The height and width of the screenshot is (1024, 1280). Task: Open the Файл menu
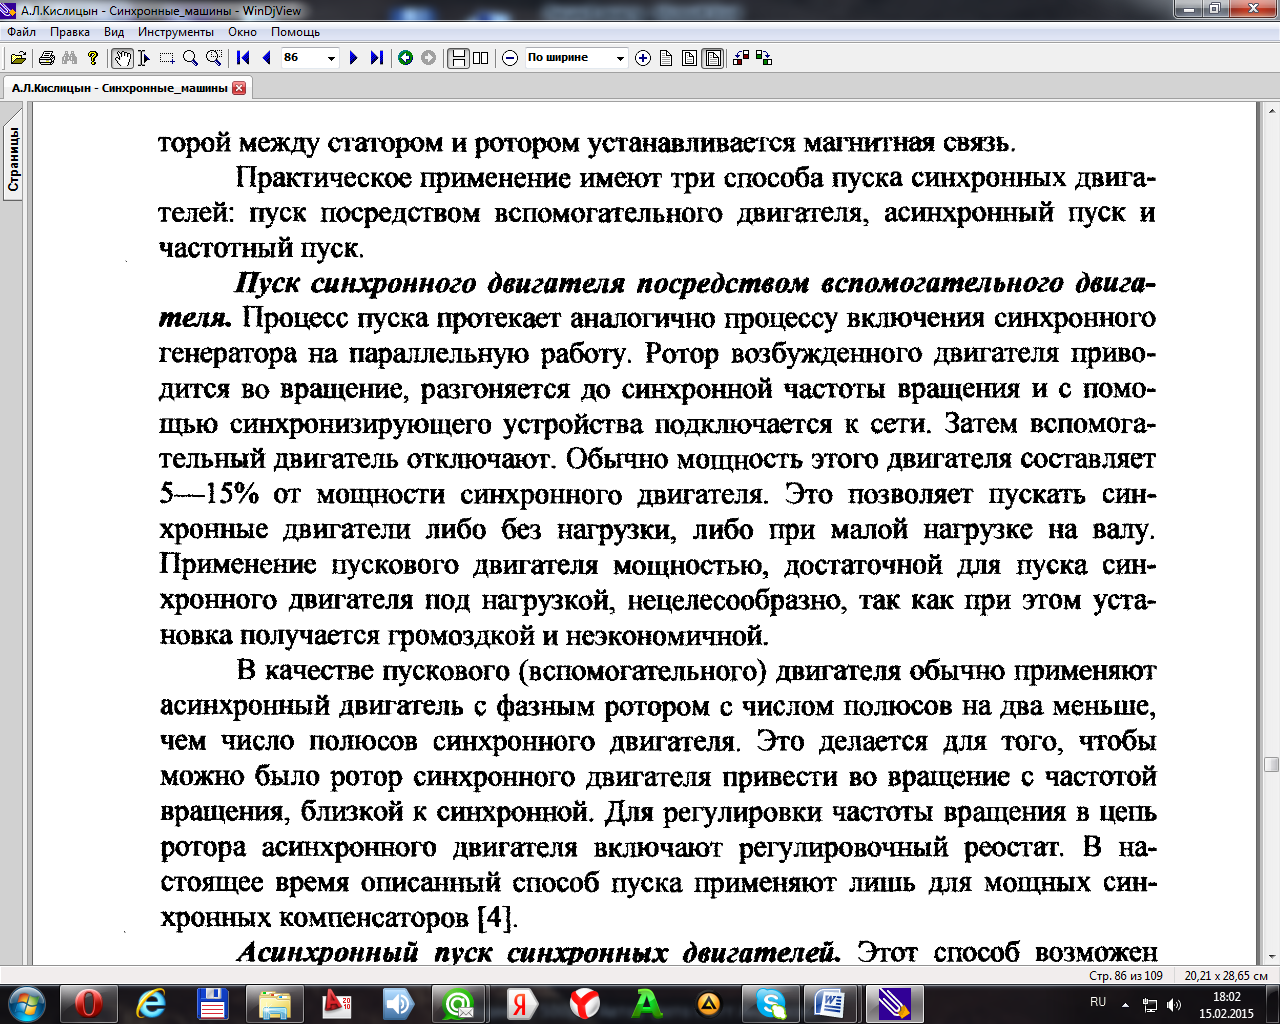click(x=21, y=32)
